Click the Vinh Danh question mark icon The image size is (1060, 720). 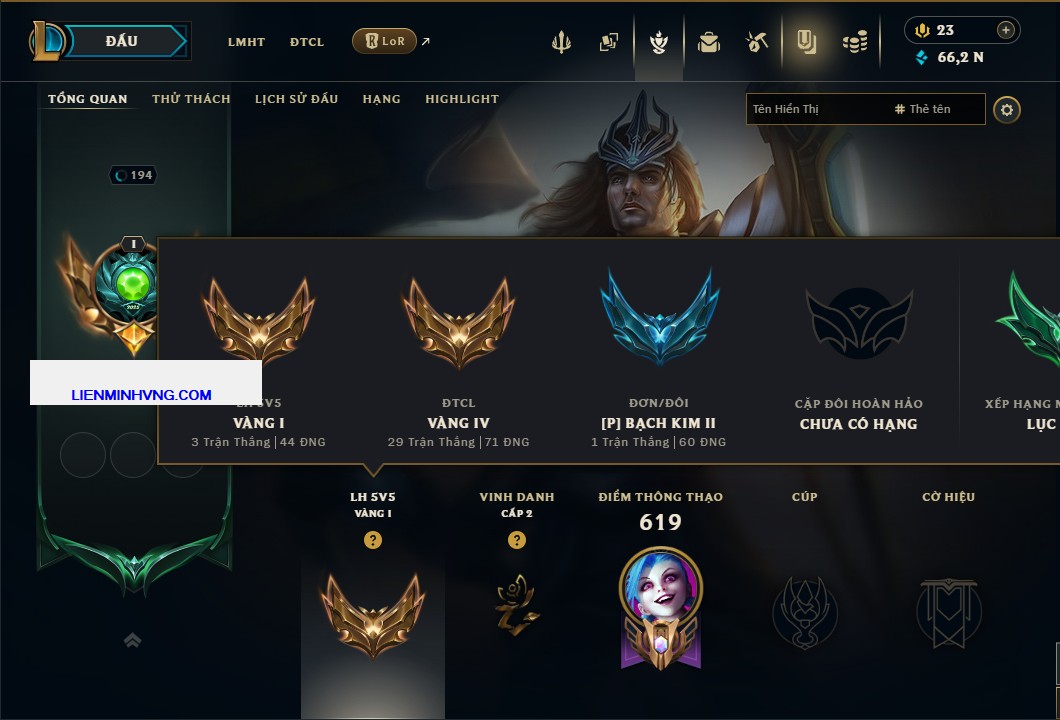516,540
